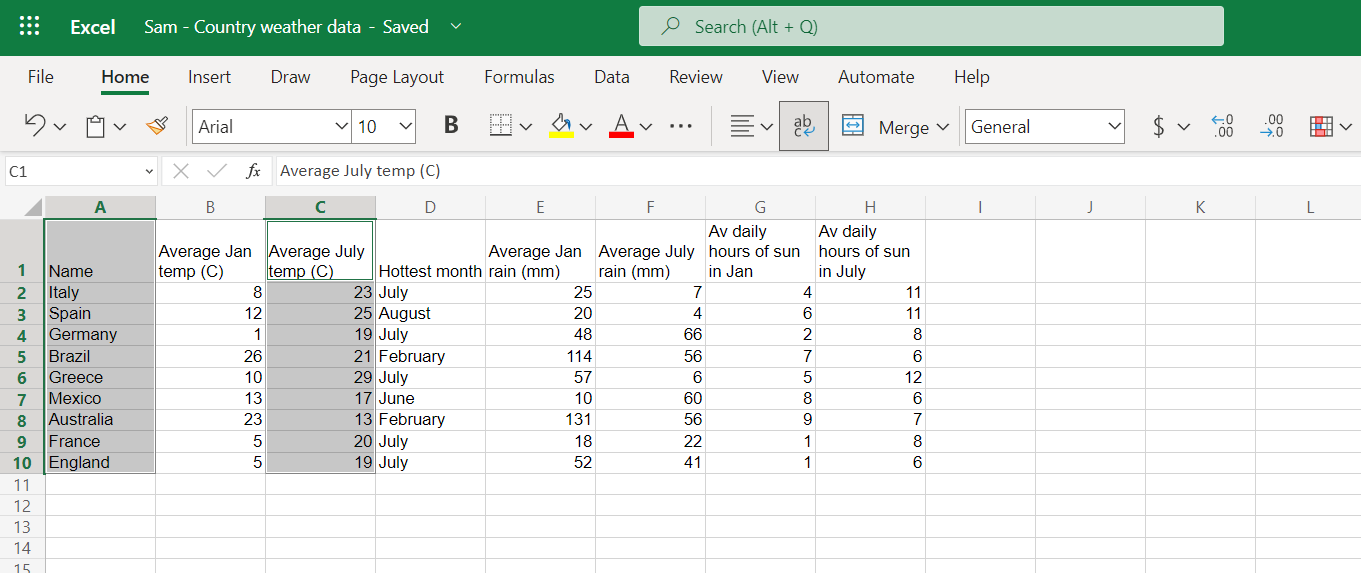Apply yellow fill color bucket

[561, 126]
